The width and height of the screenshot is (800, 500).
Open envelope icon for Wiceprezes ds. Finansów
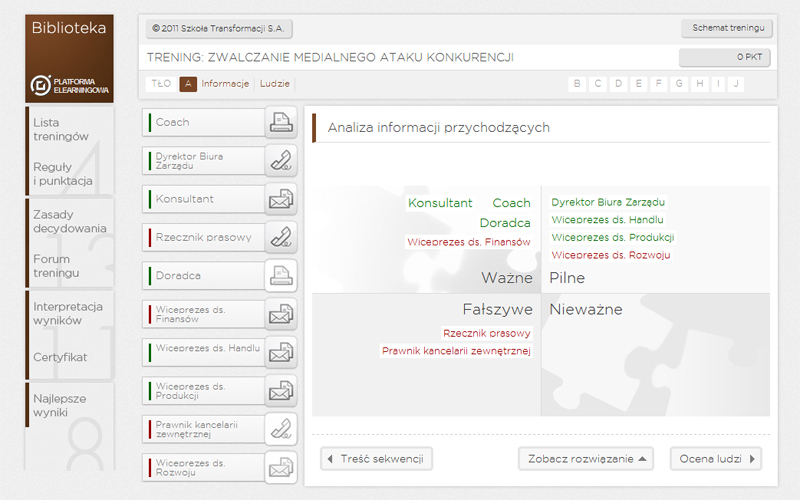pos(281,314)
